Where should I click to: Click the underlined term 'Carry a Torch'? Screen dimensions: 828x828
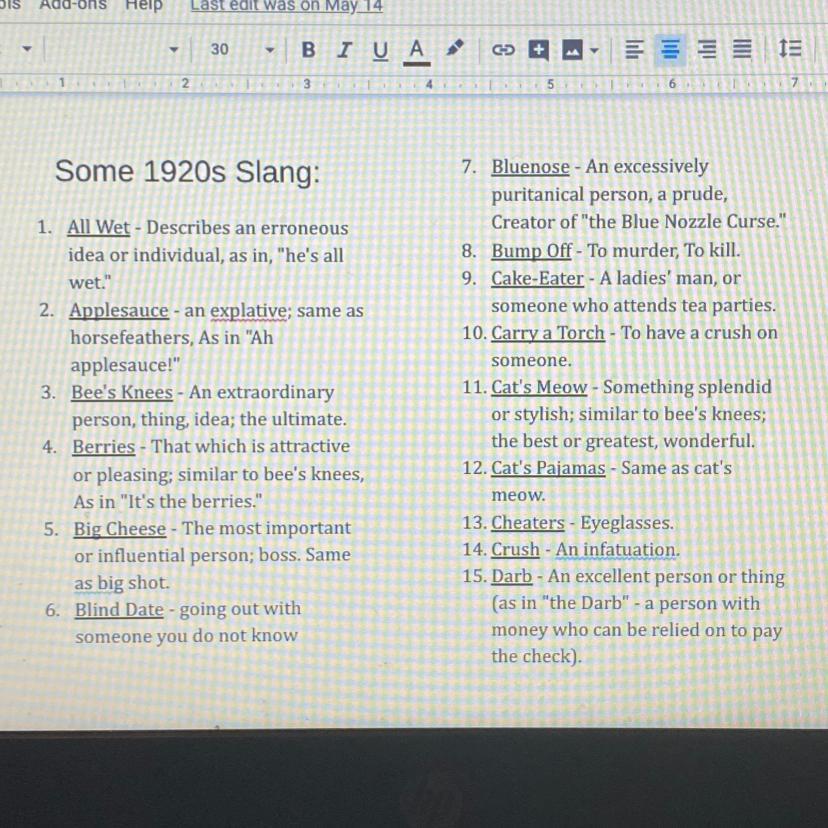tap(548, 333)
